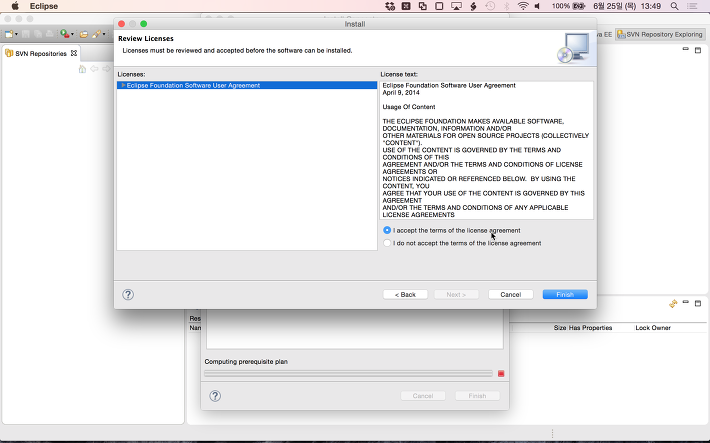Image resolution: width=710 pixels, height=443 pixels.
Task: Click Cancel in the Review Licenses dialog
Action: coord(511,294)
